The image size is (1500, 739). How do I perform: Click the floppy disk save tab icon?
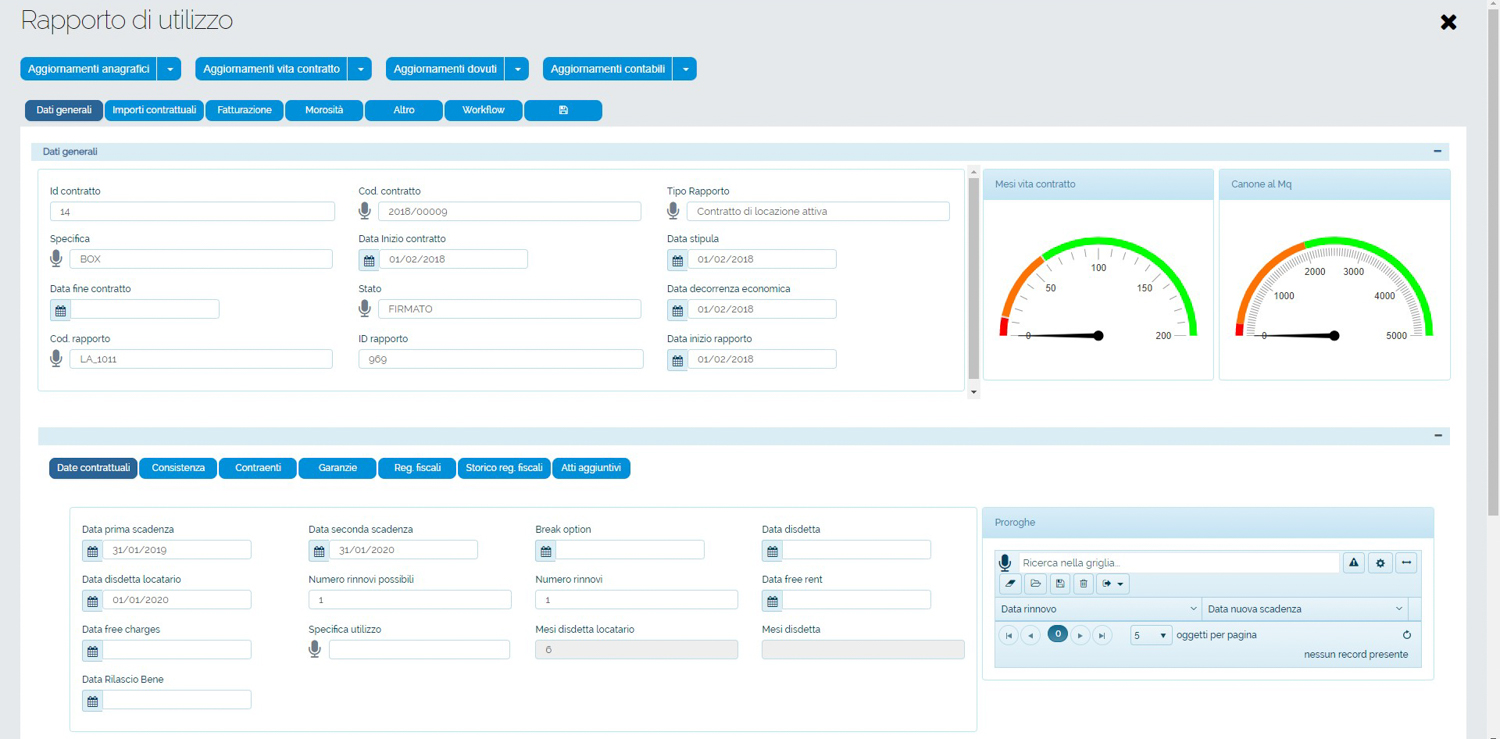[x=563, y=110]
